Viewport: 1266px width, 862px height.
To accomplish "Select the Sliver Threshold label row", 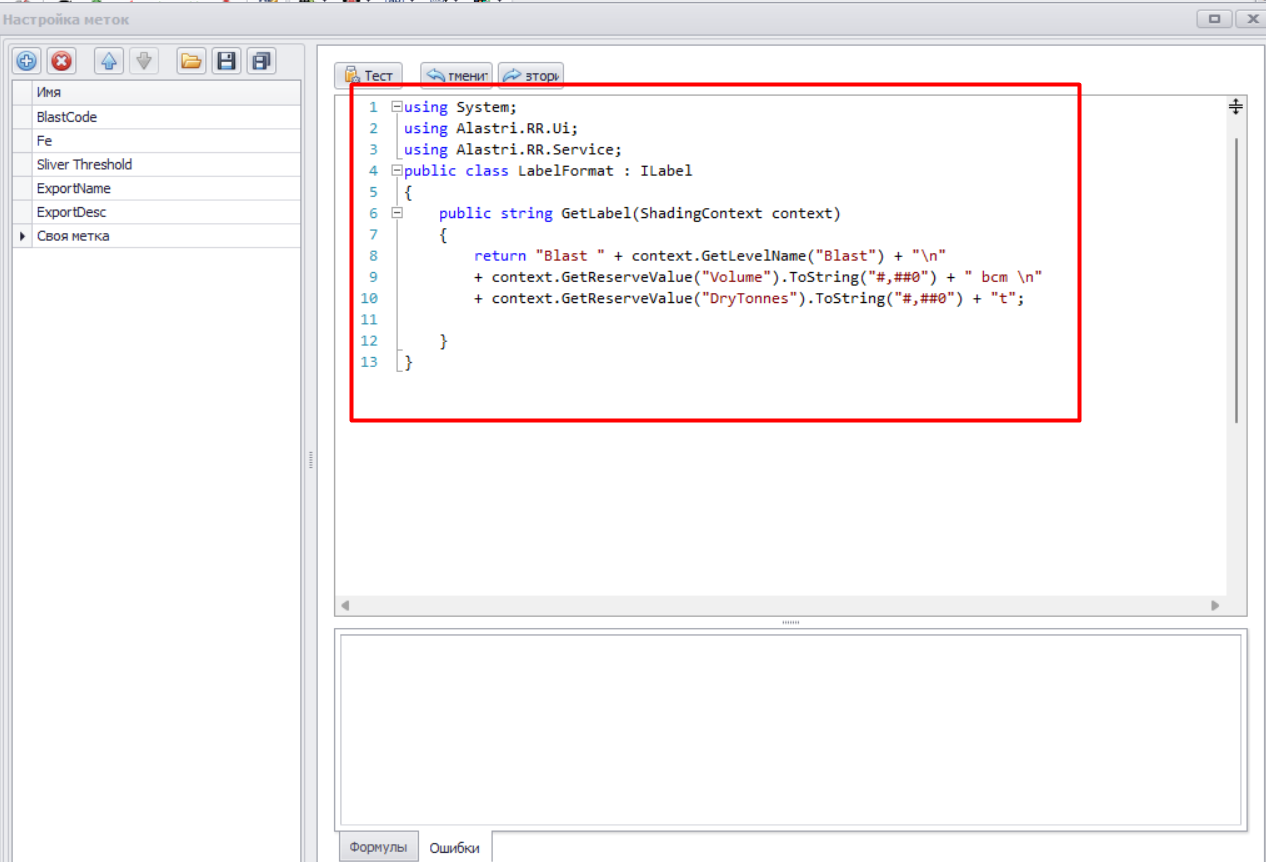I will tap(84, 165).
